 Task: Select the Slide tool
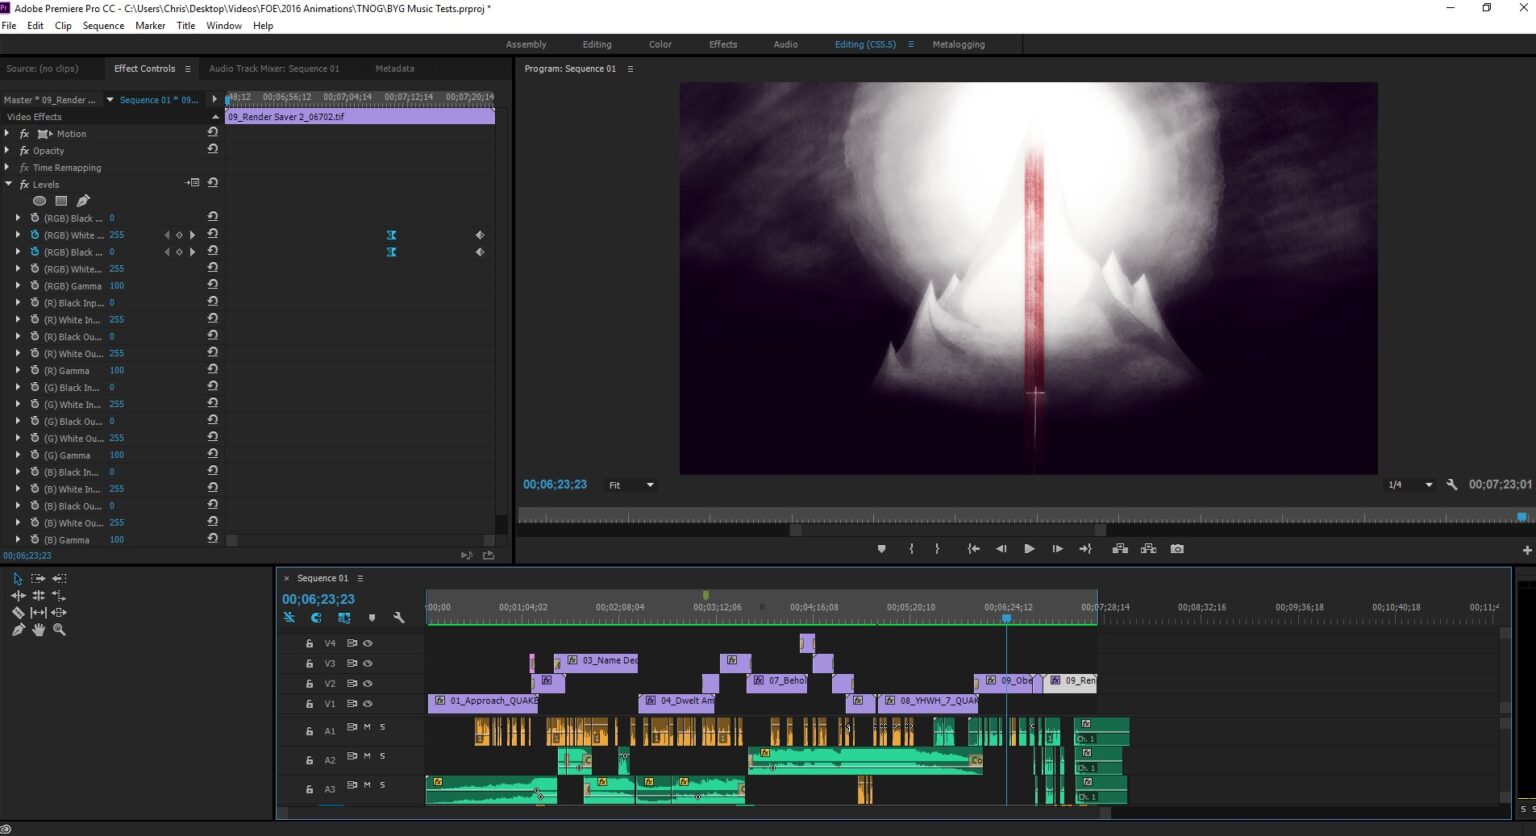59,612
